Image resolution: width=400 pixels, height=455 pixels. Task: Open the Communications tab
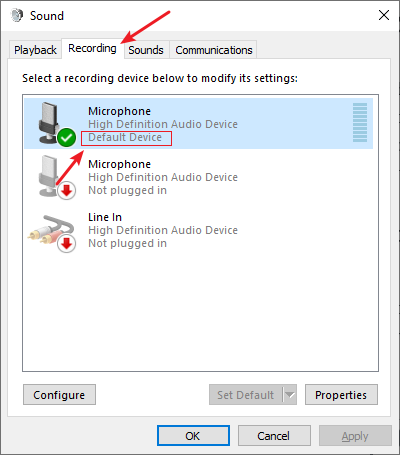214,50
